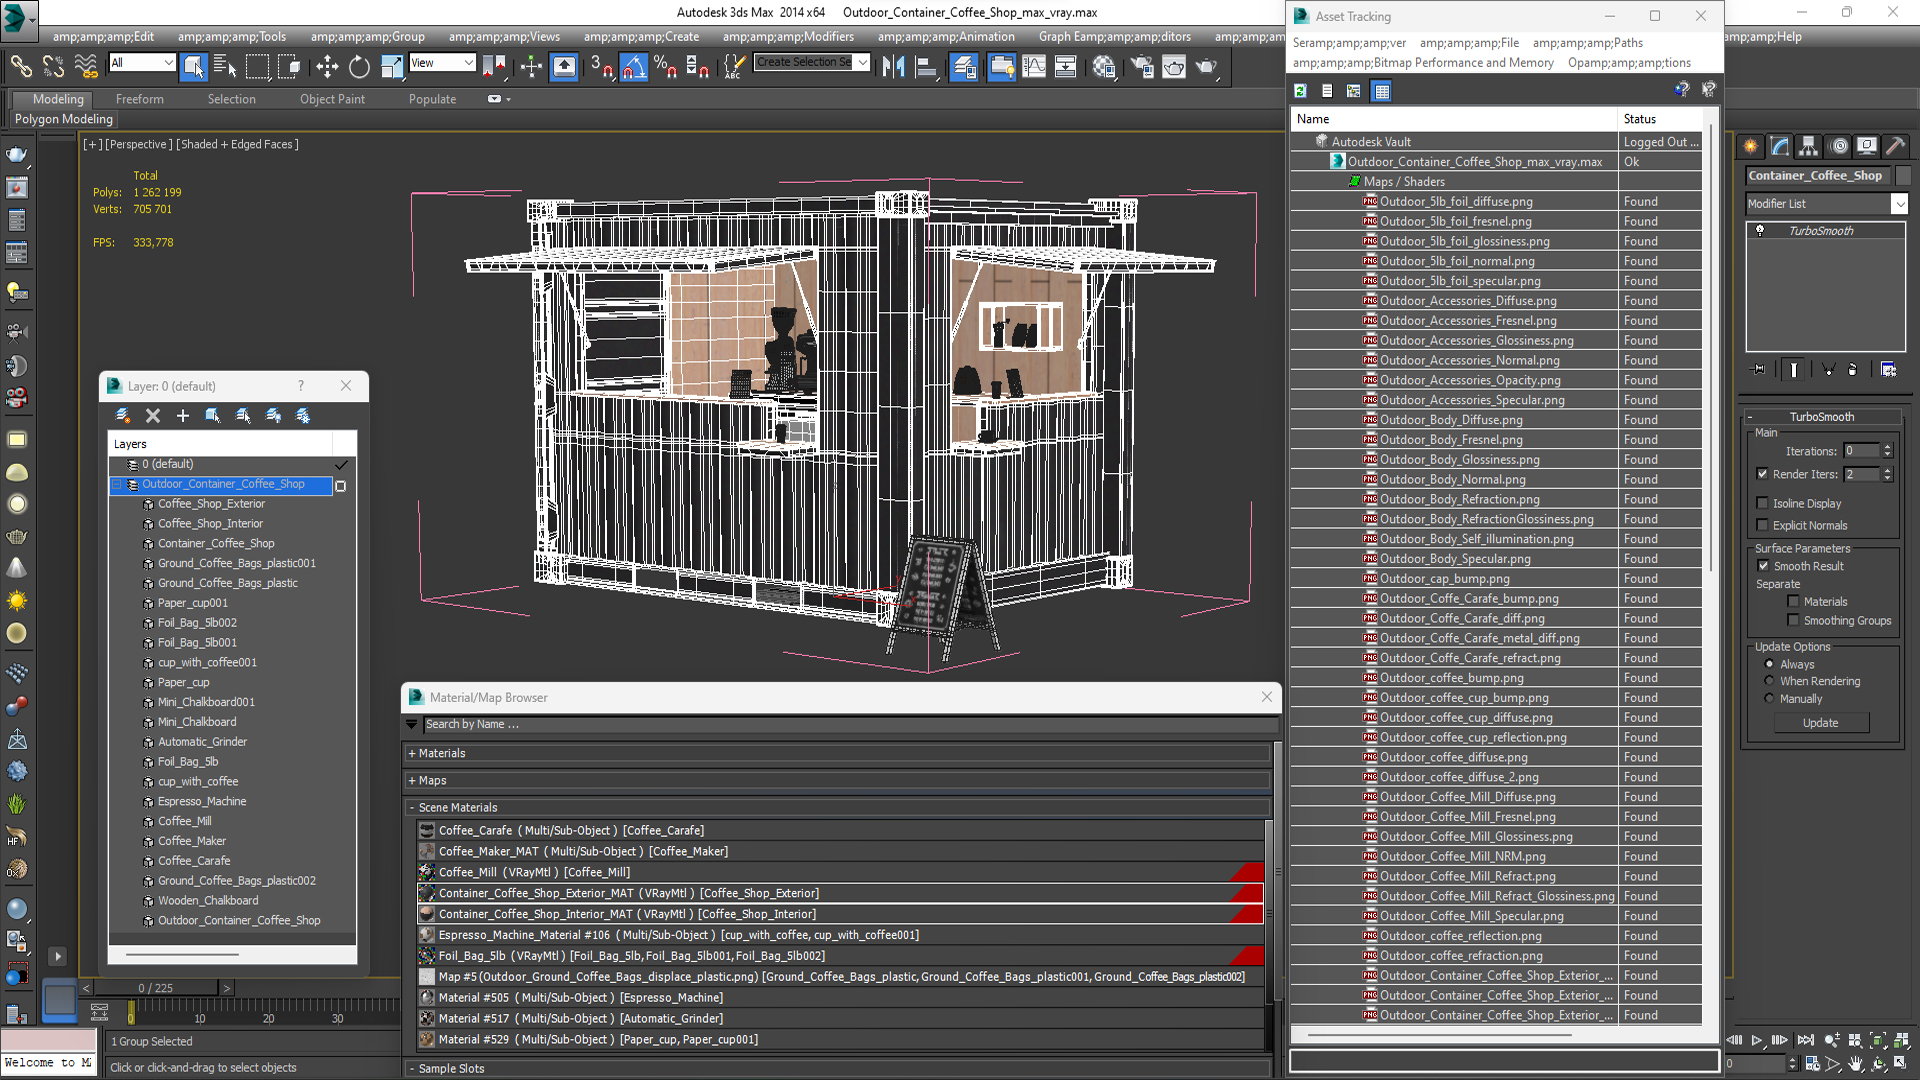1920x1080 pixels.
Task: Expand the Materials group in browser
Action: [411, 753]
